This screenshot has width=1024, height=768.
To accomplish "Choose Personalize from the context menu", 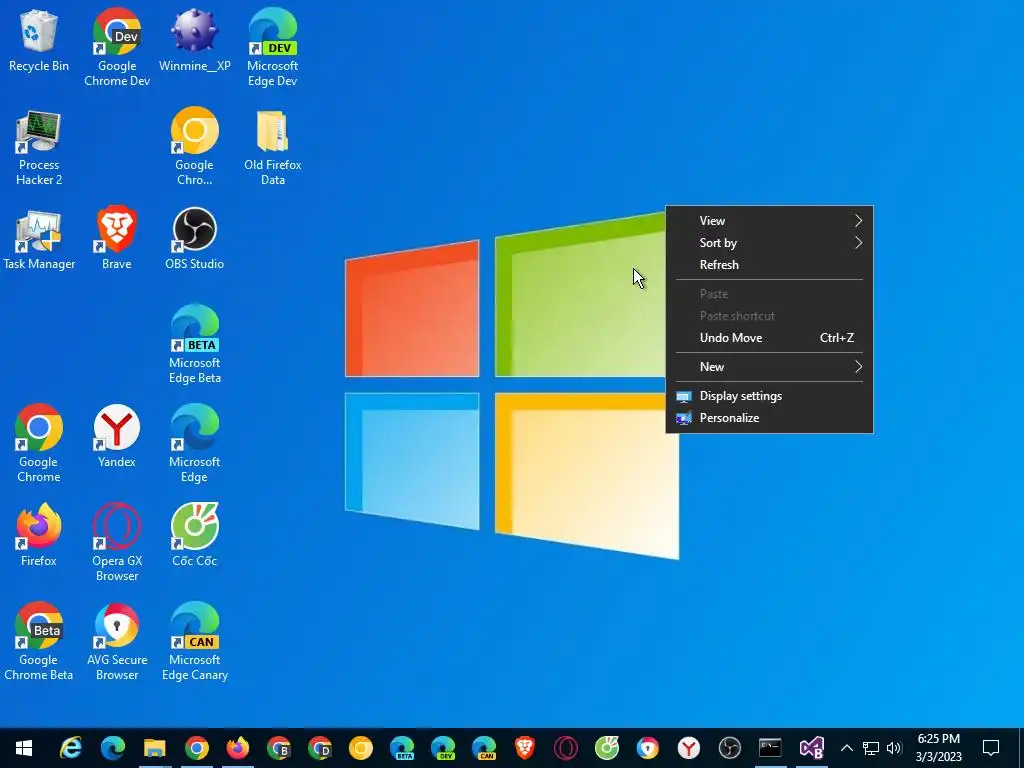I will coord(769,418).
